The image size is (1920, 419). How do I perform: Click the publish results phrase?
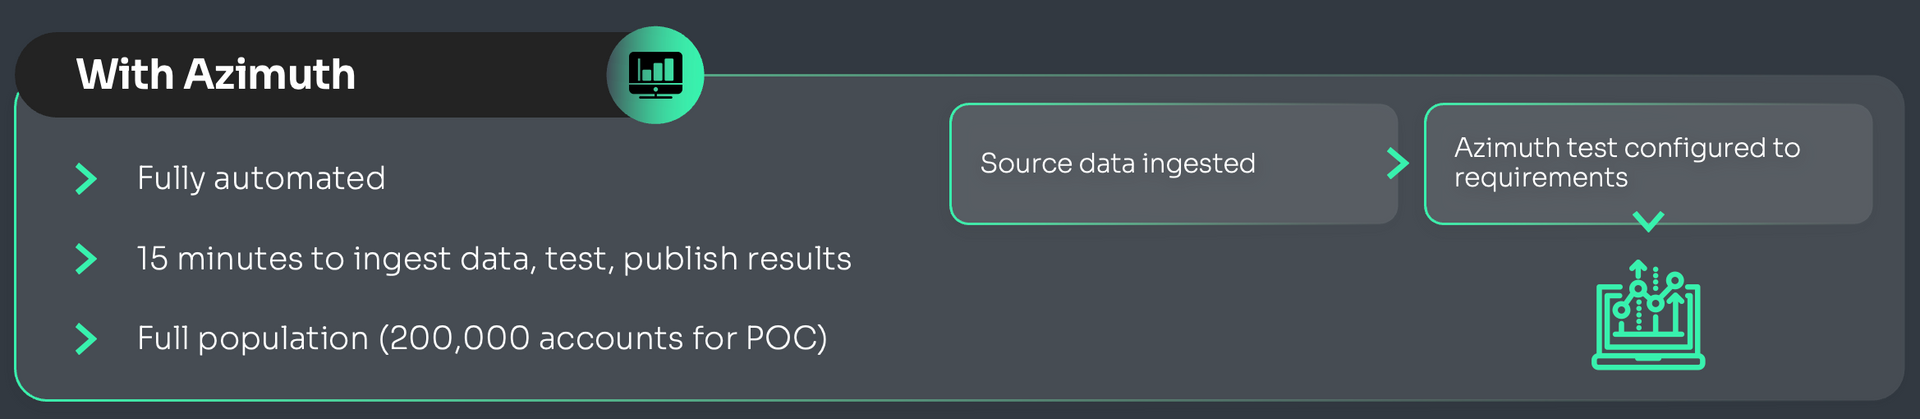tap(737, 259)
